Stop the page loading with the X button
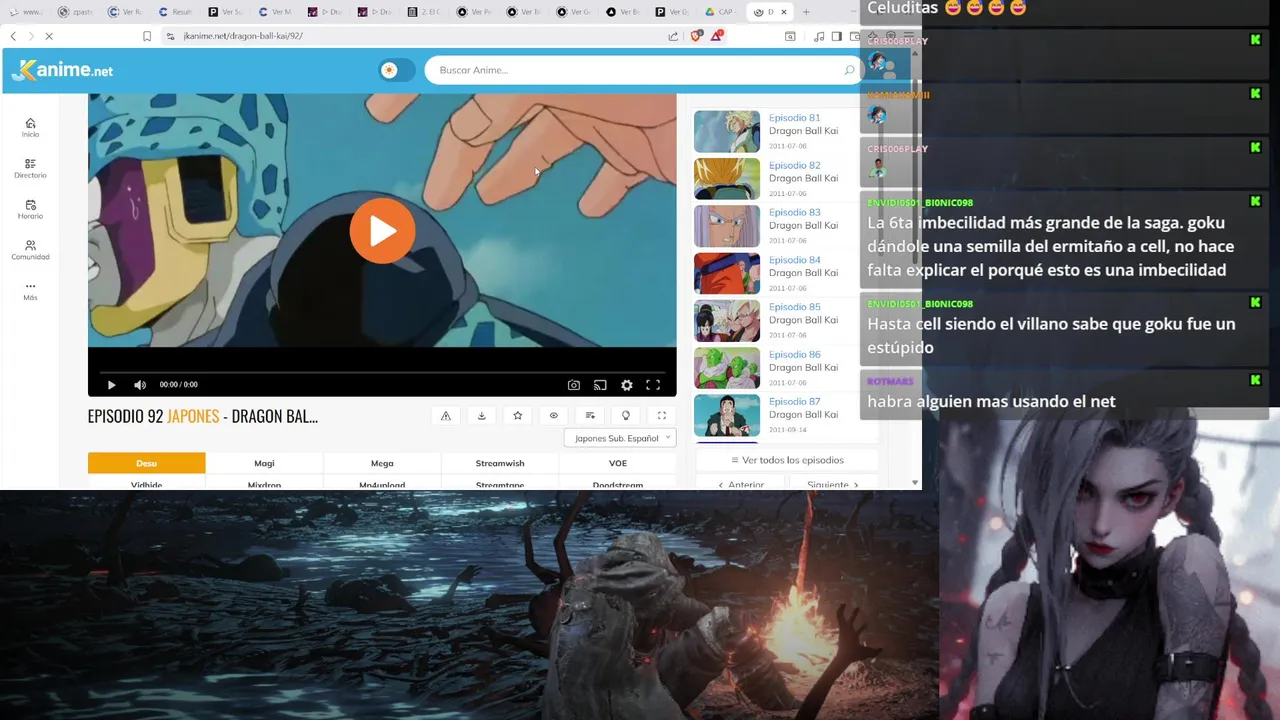 pos(49,36)
